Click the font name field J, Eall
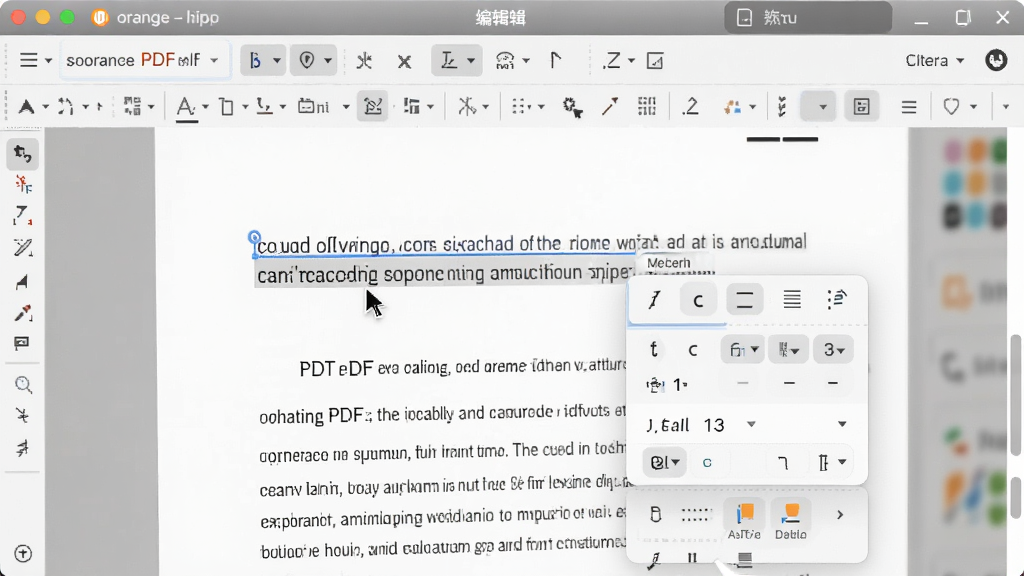The width and height of the screenshot is (1024, 576). [x=667, y=425]
